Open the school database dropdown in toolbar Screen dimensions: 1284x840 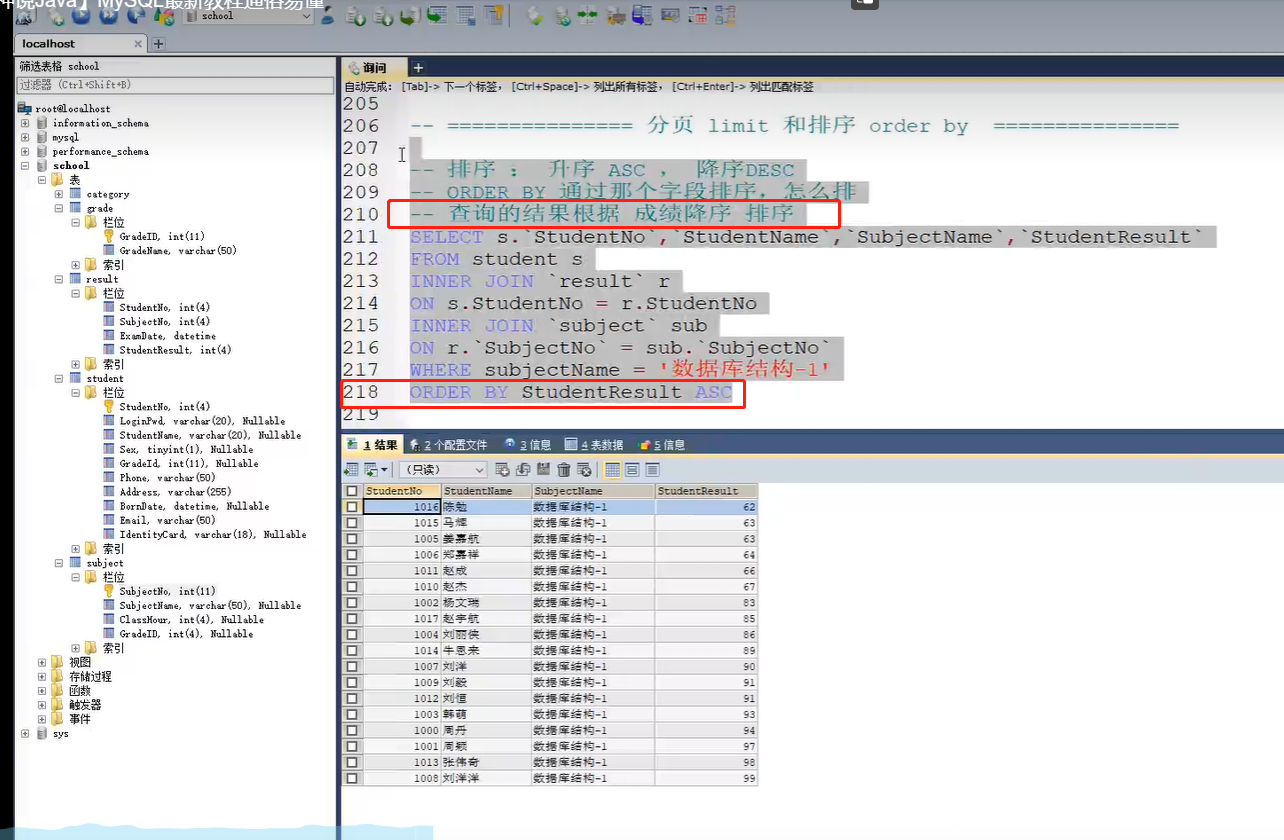(306, 16)
